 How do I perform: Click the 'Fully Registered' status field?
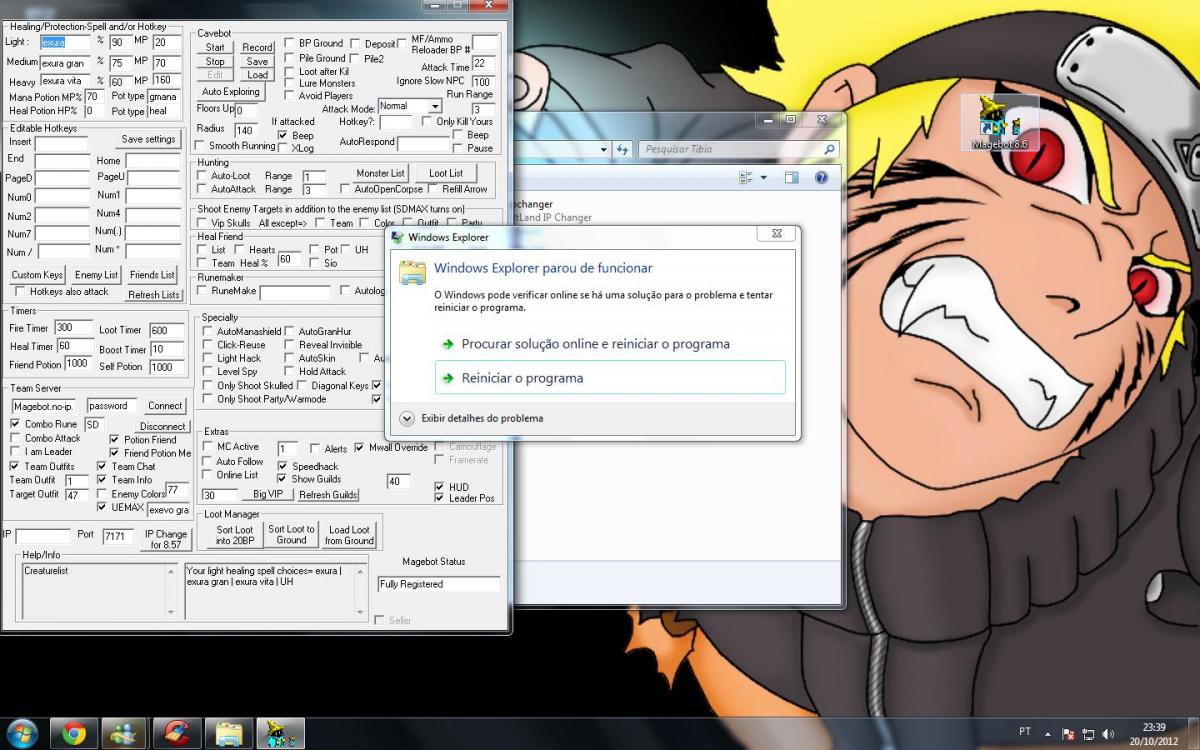439,584
